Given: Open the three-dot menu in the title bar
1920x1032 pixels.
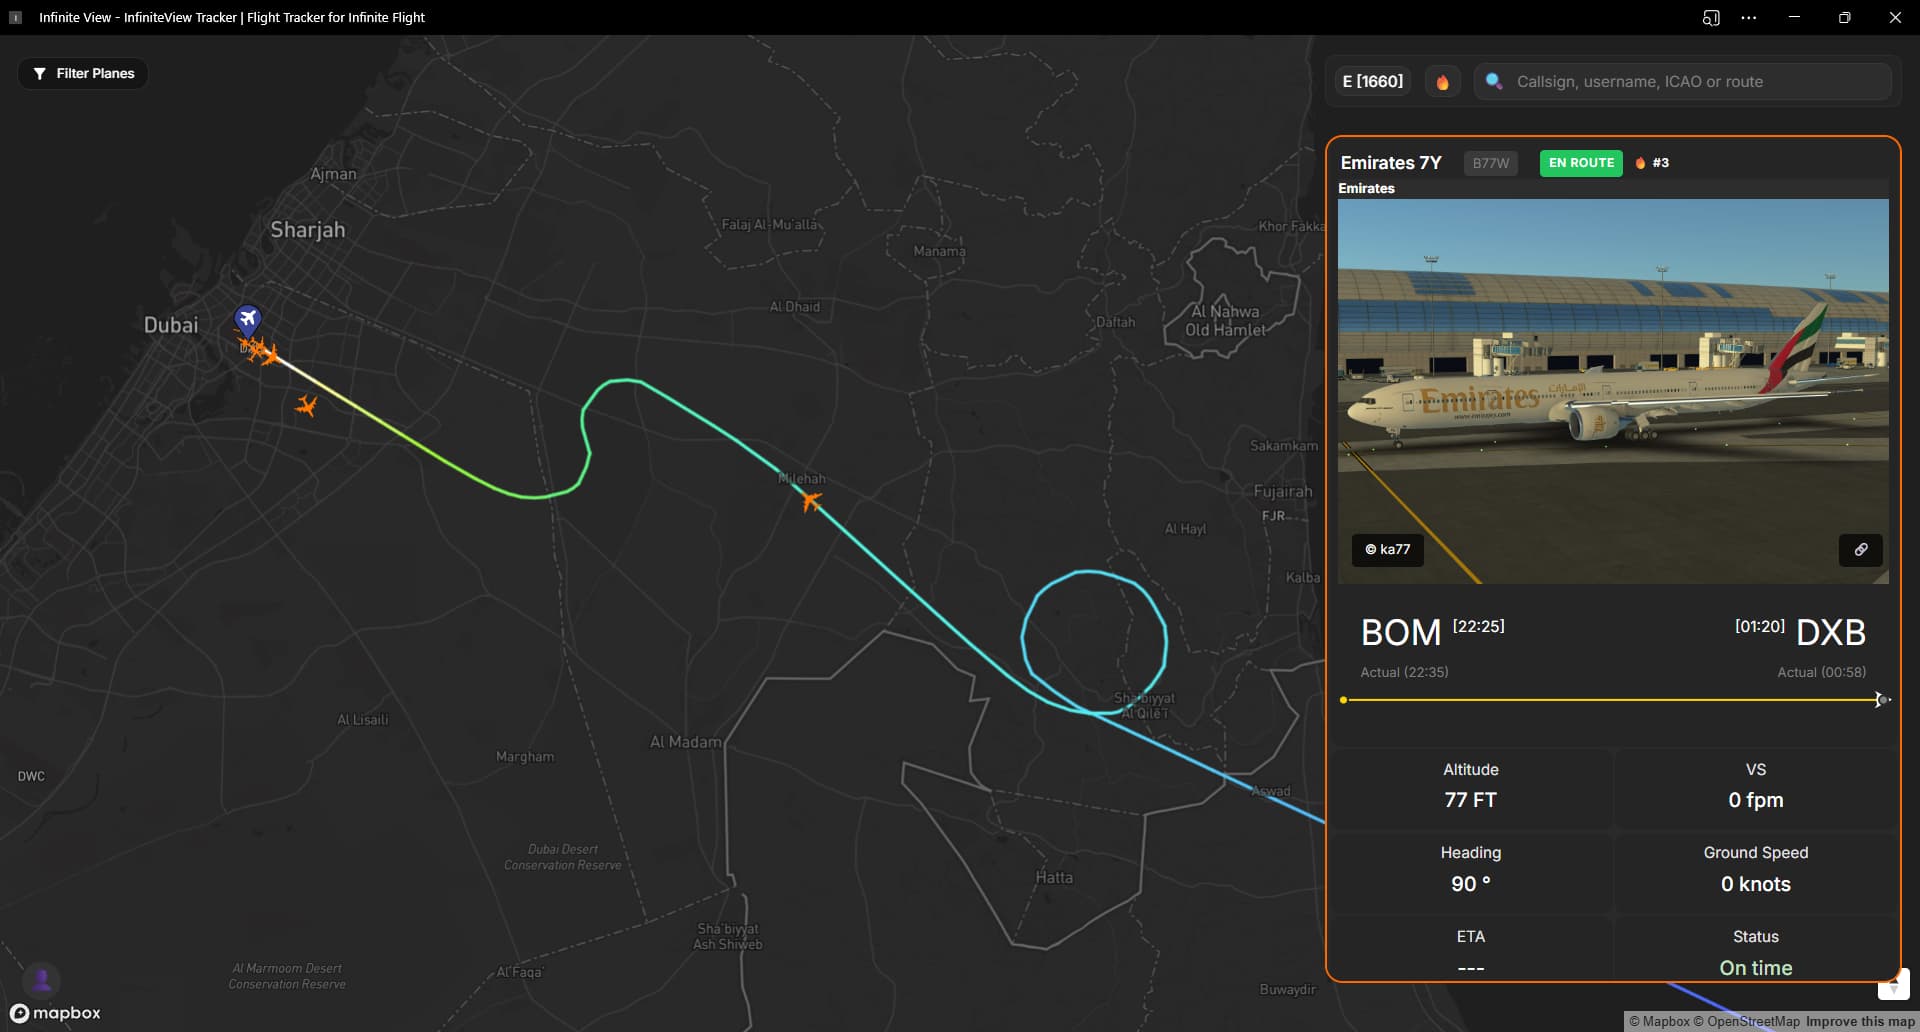Looking at the screenshot, I should 1748,18.
